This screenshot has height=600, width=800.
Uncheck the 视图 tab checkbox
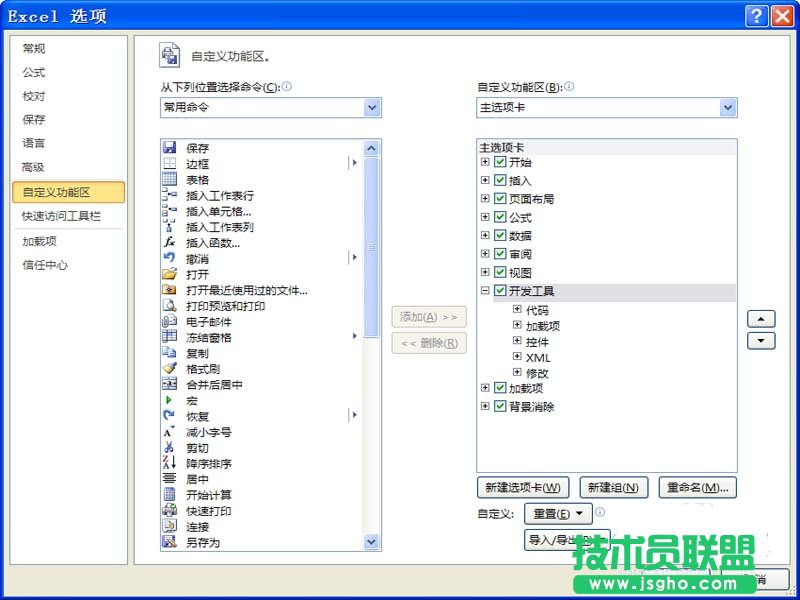500,272
